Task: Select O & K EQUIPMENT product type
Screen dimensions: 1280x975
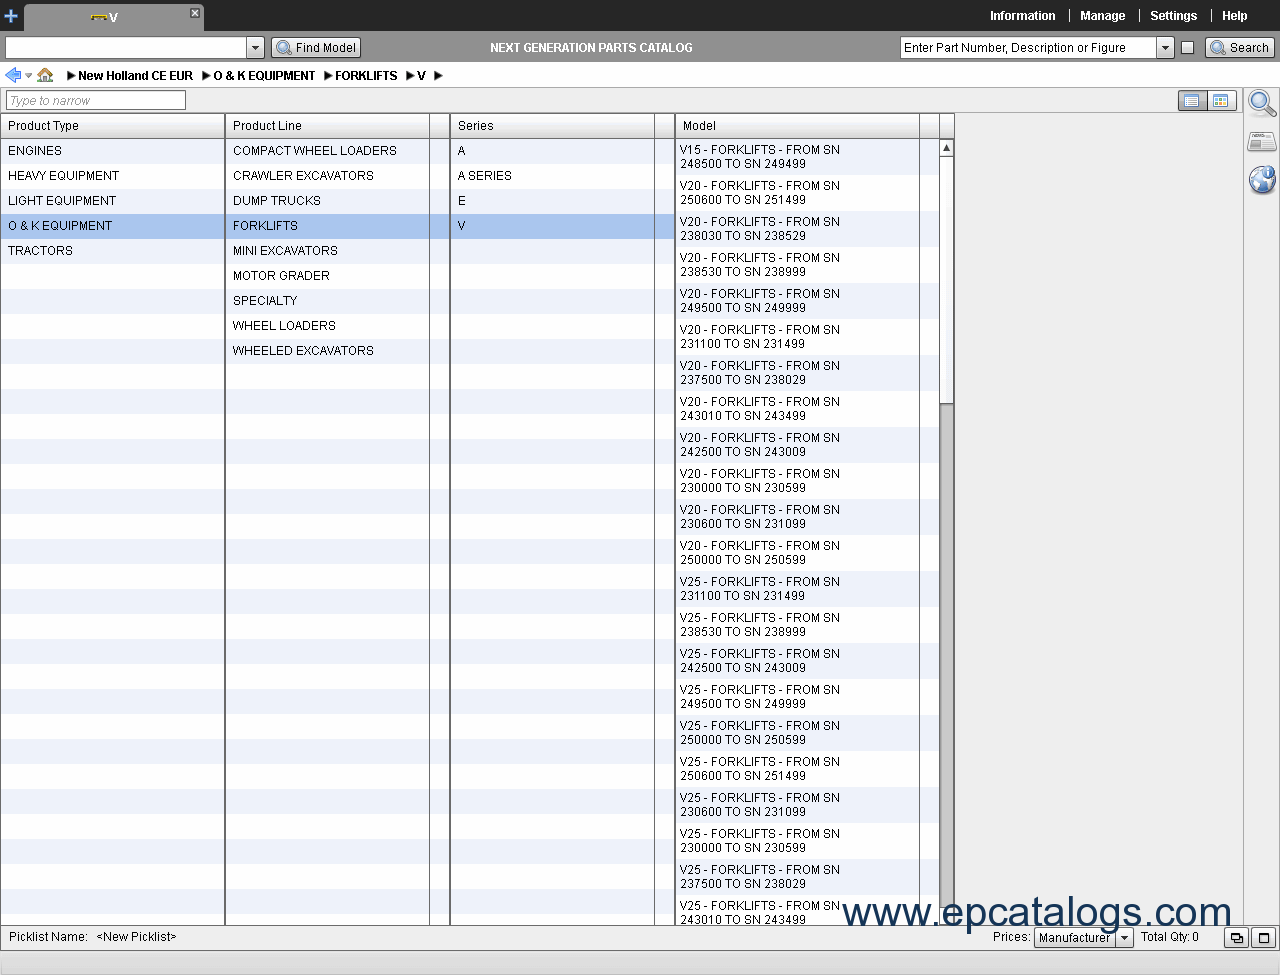Action: coord(112,226)
